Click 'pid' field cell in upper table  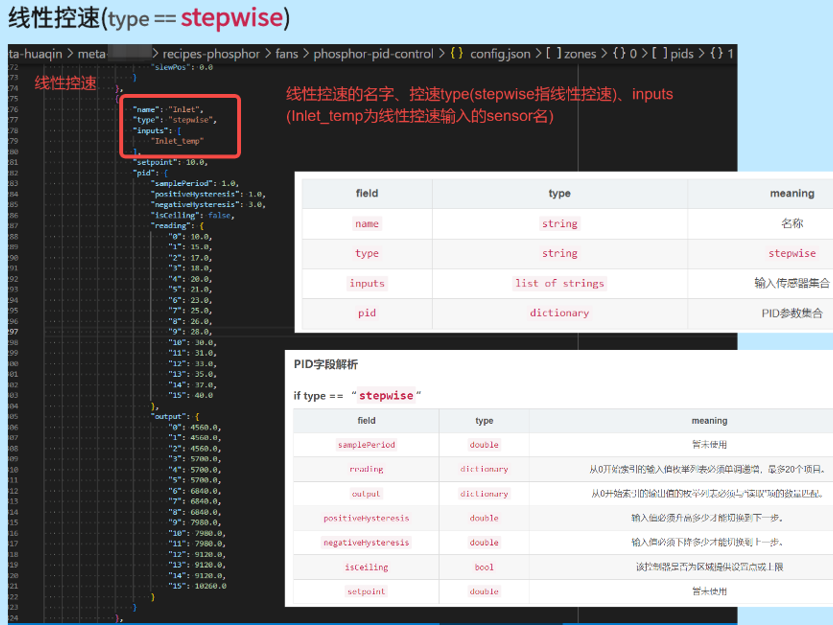[367, 313]
